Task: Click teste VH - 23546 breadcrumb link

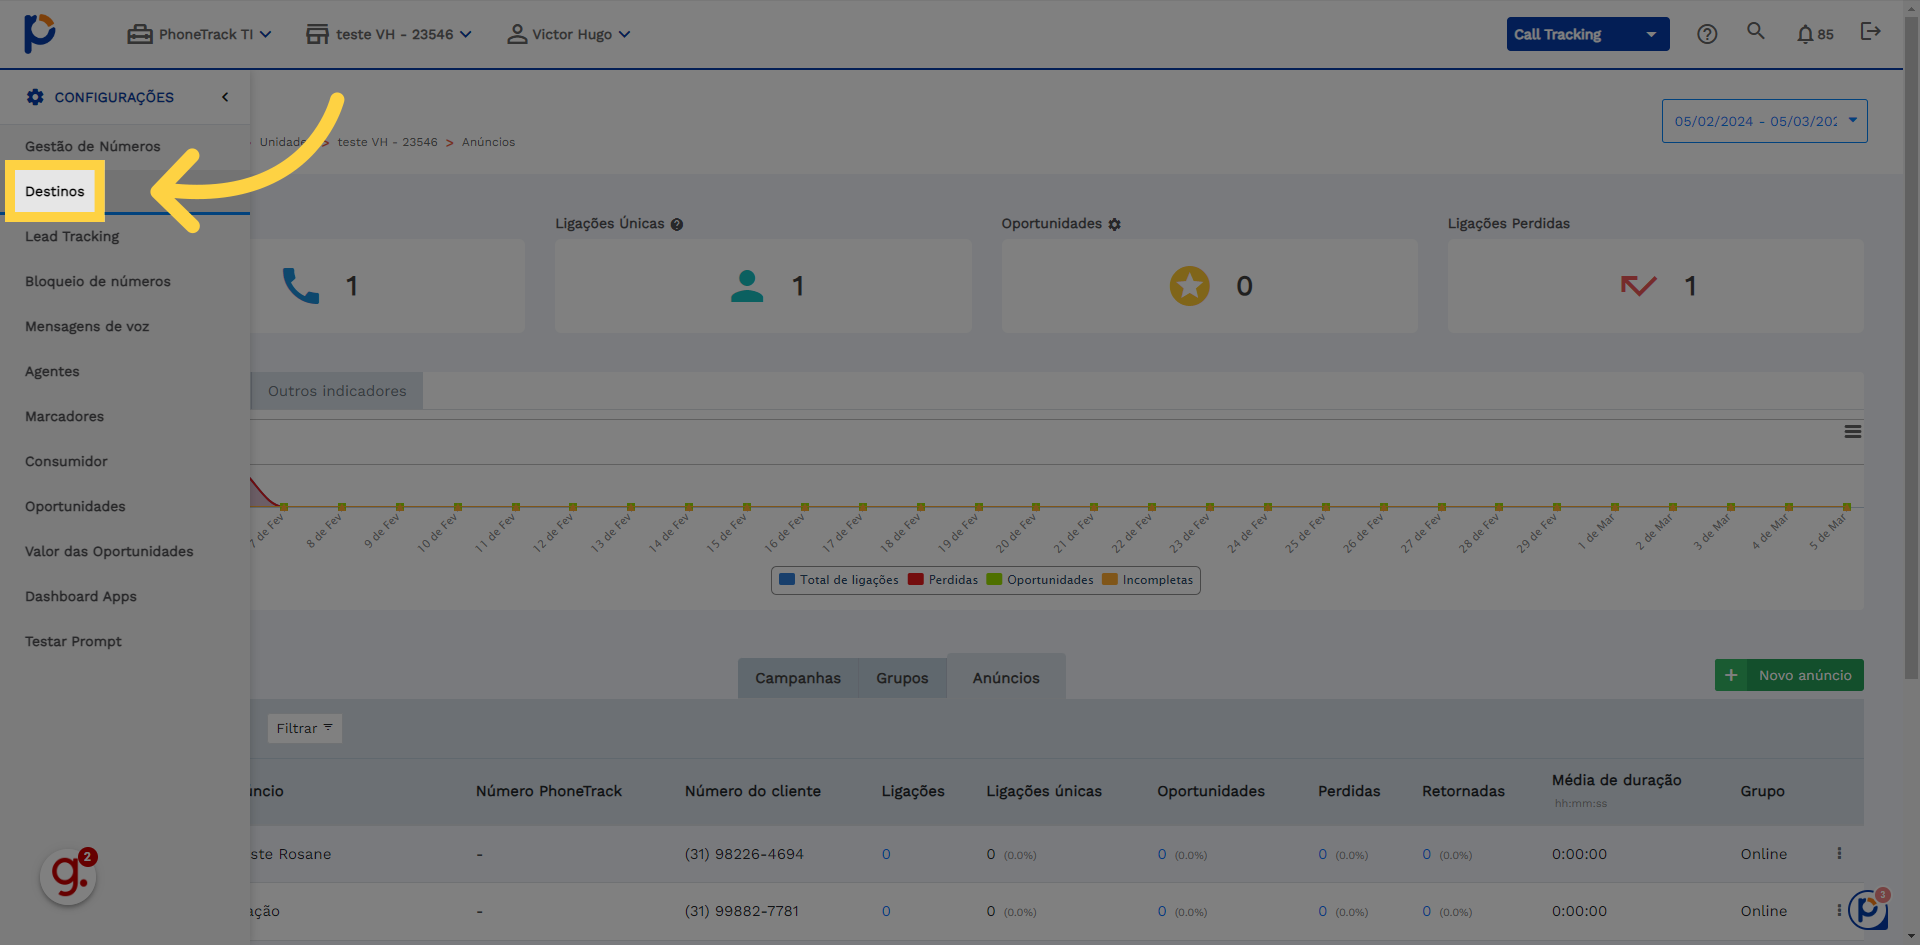Action: [x=387, y=142]
